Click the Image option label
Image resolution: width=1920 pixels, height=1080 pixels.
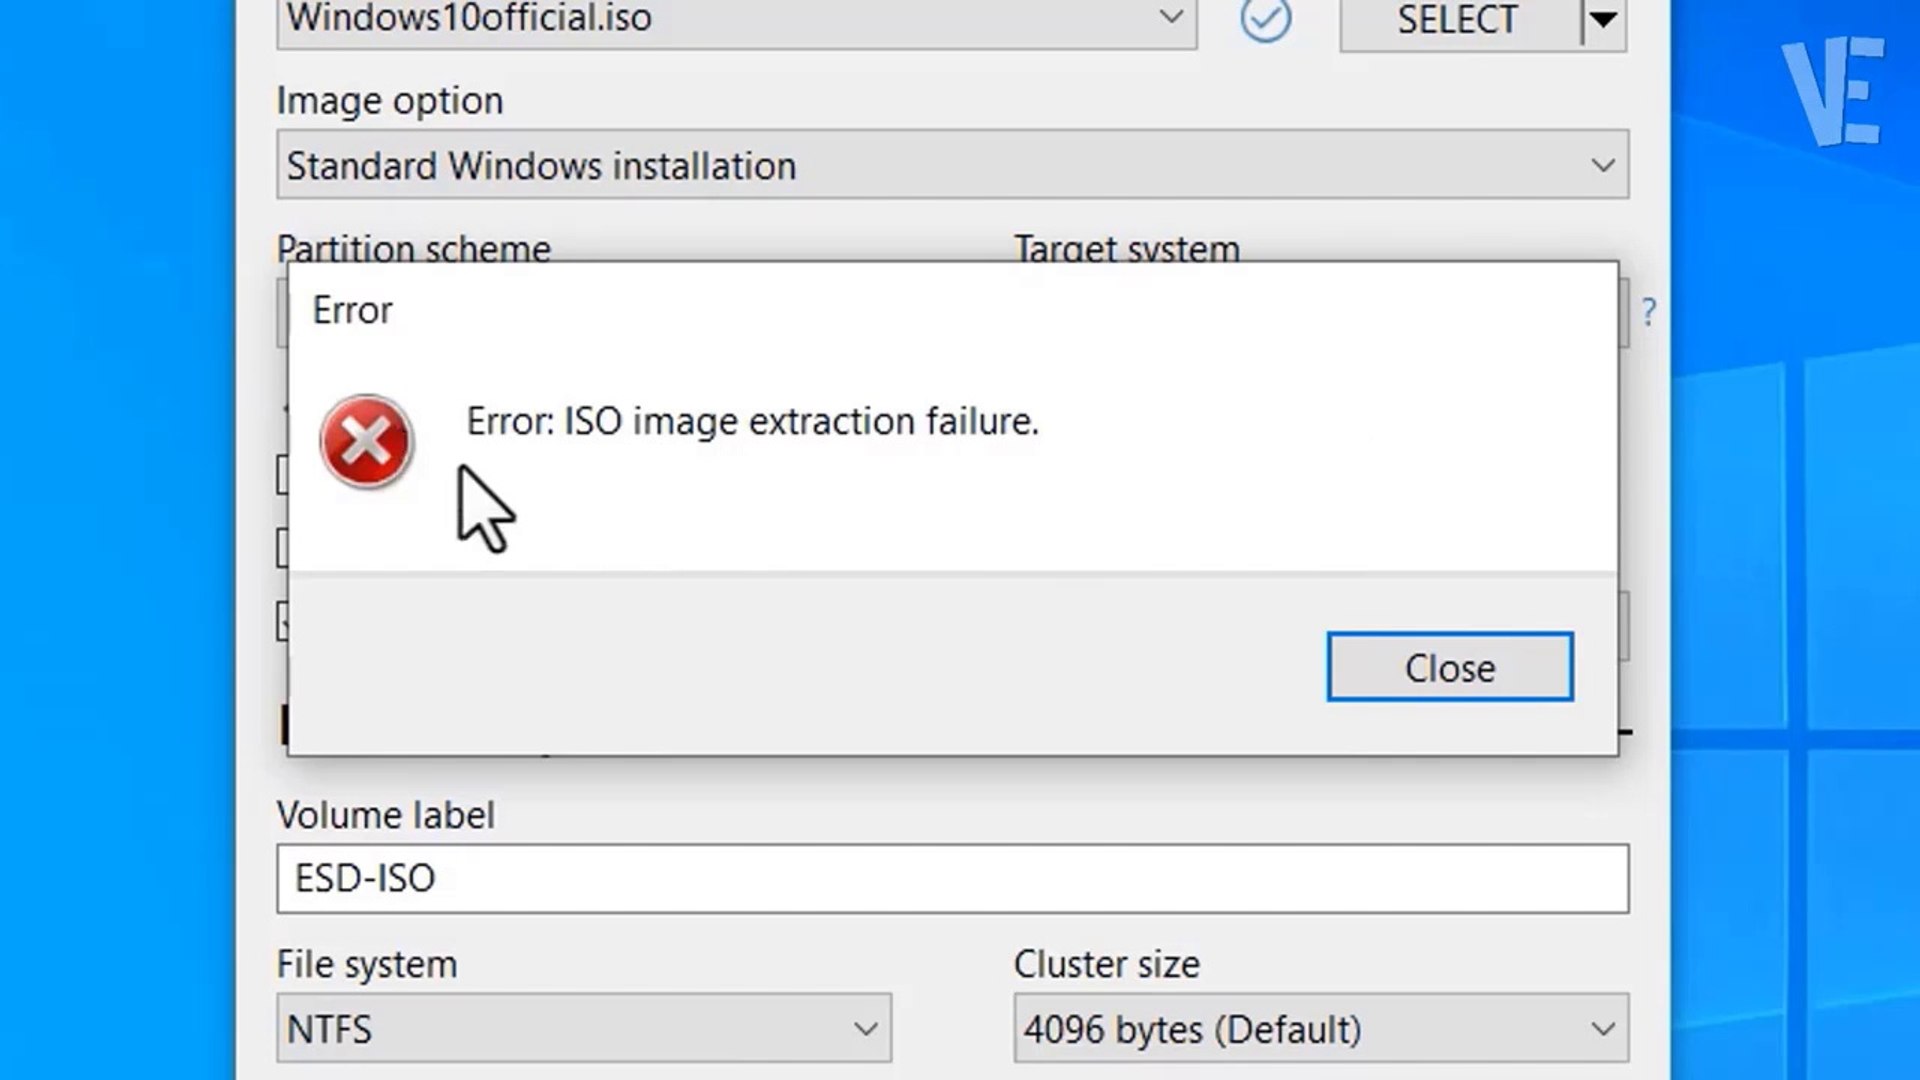pos(390,101)
